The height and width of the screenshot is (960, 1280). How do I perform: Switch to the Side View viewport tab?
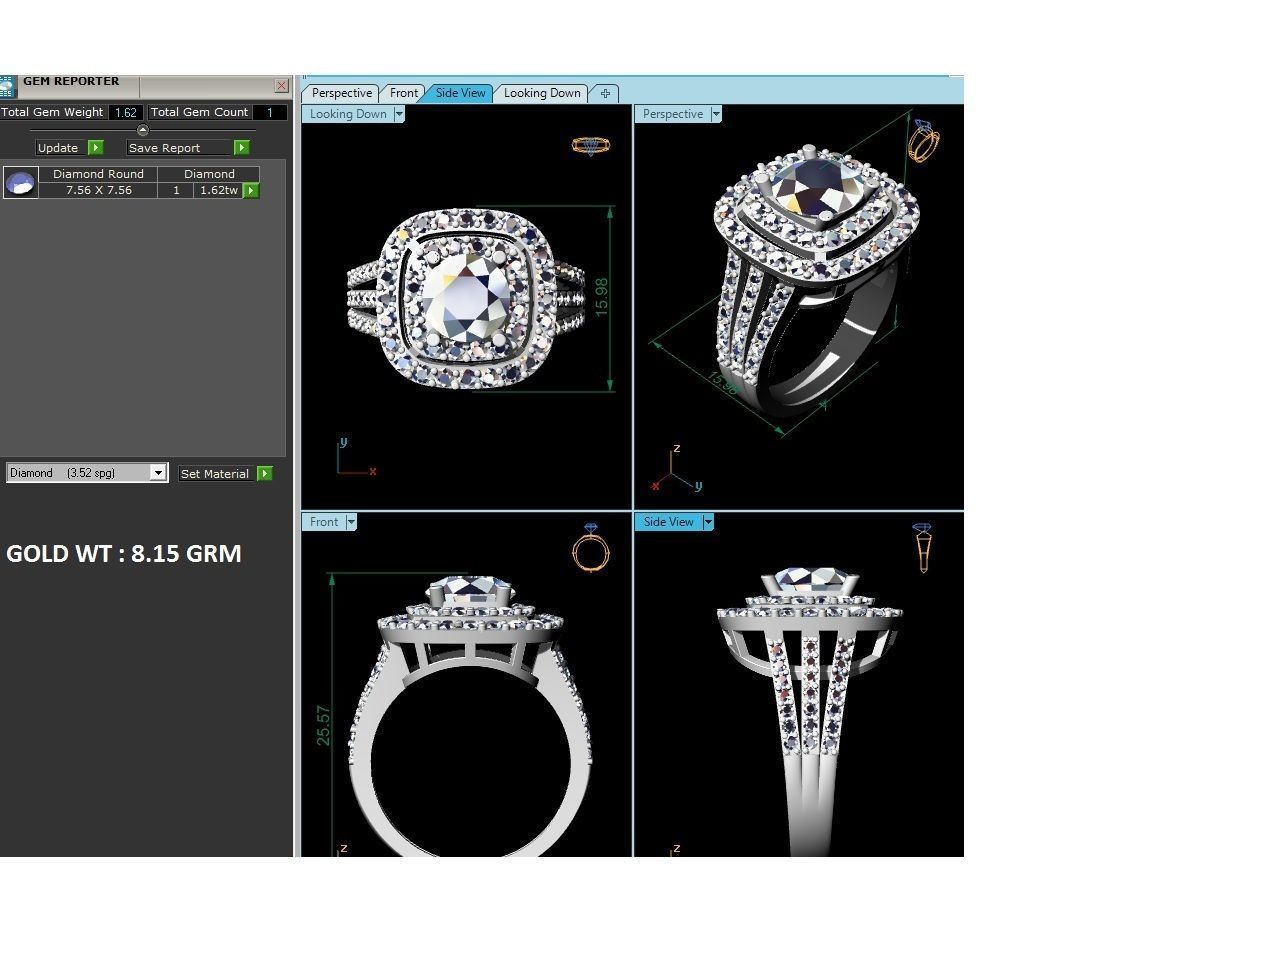(461, 93)
